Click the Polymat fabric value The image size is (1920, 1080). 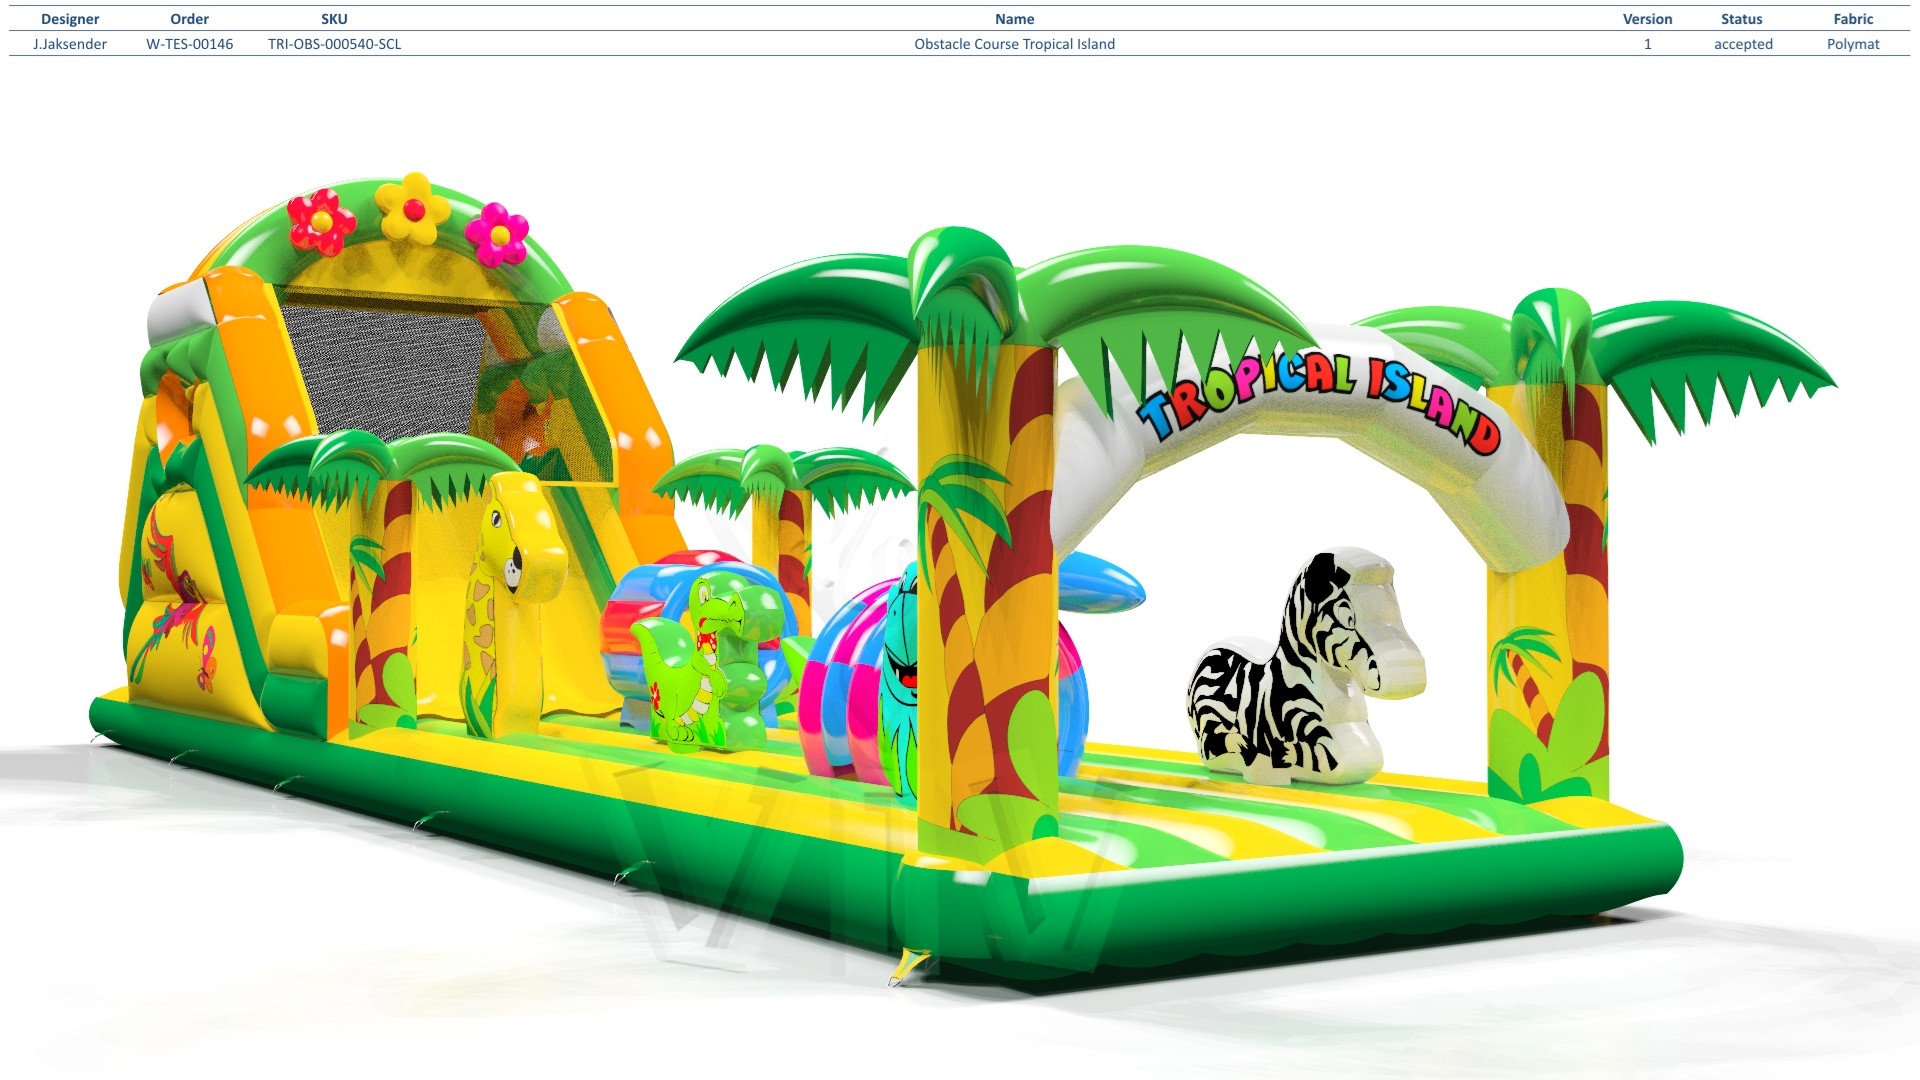pyautogui.click(x=1853, y=44)
